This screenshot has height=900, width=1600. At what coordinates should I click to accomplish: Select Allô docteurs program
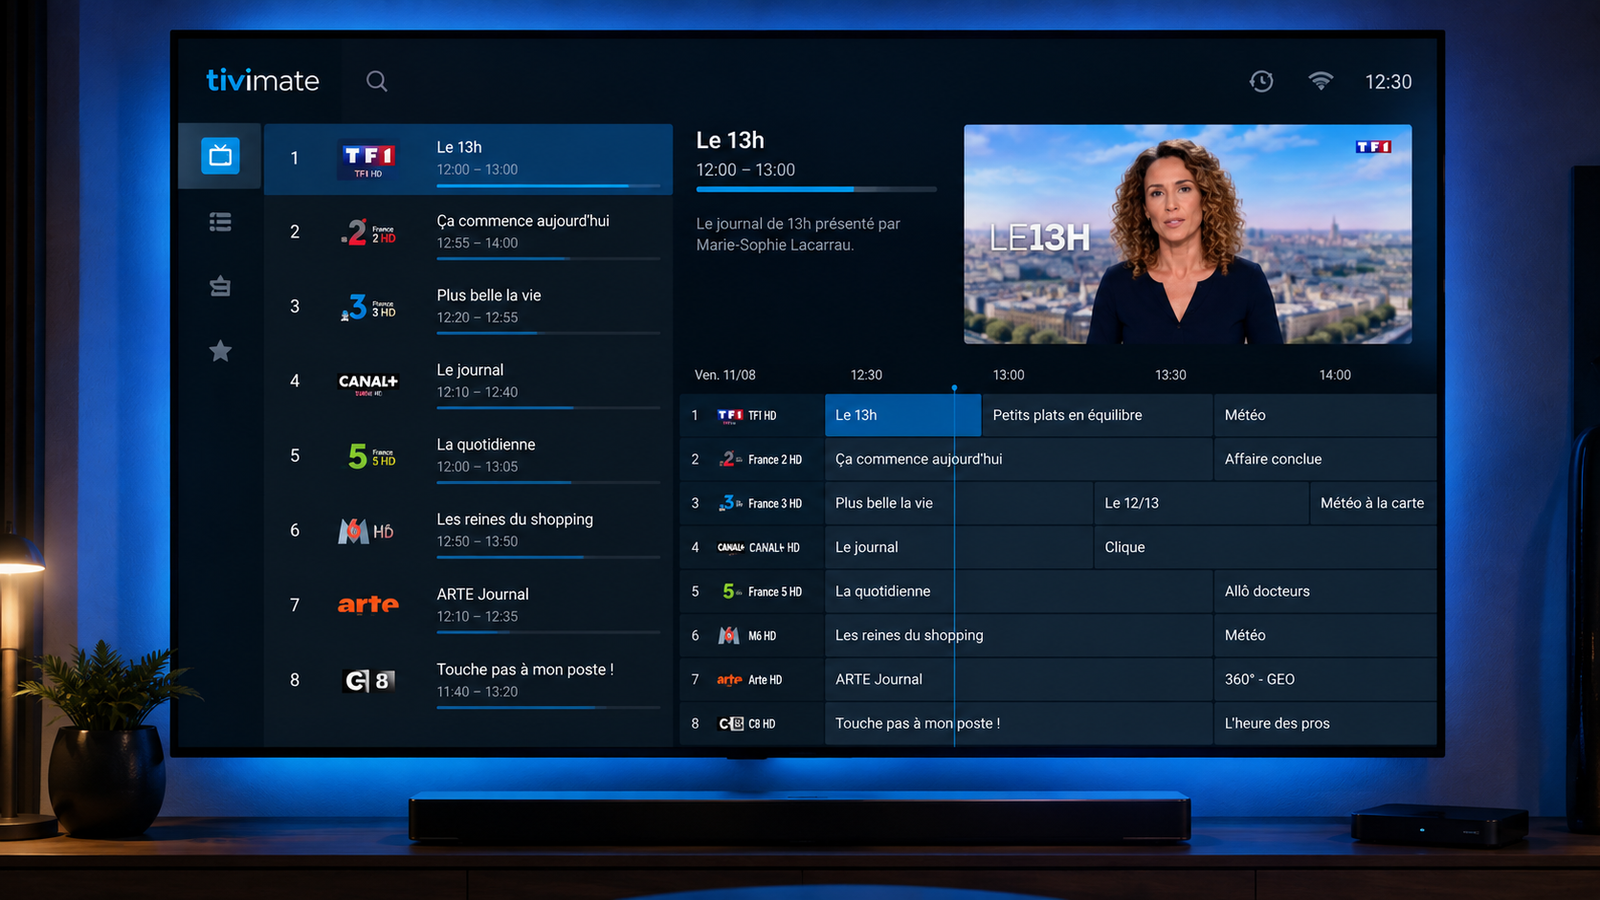pyautogui.click(x=1325, y=591)
